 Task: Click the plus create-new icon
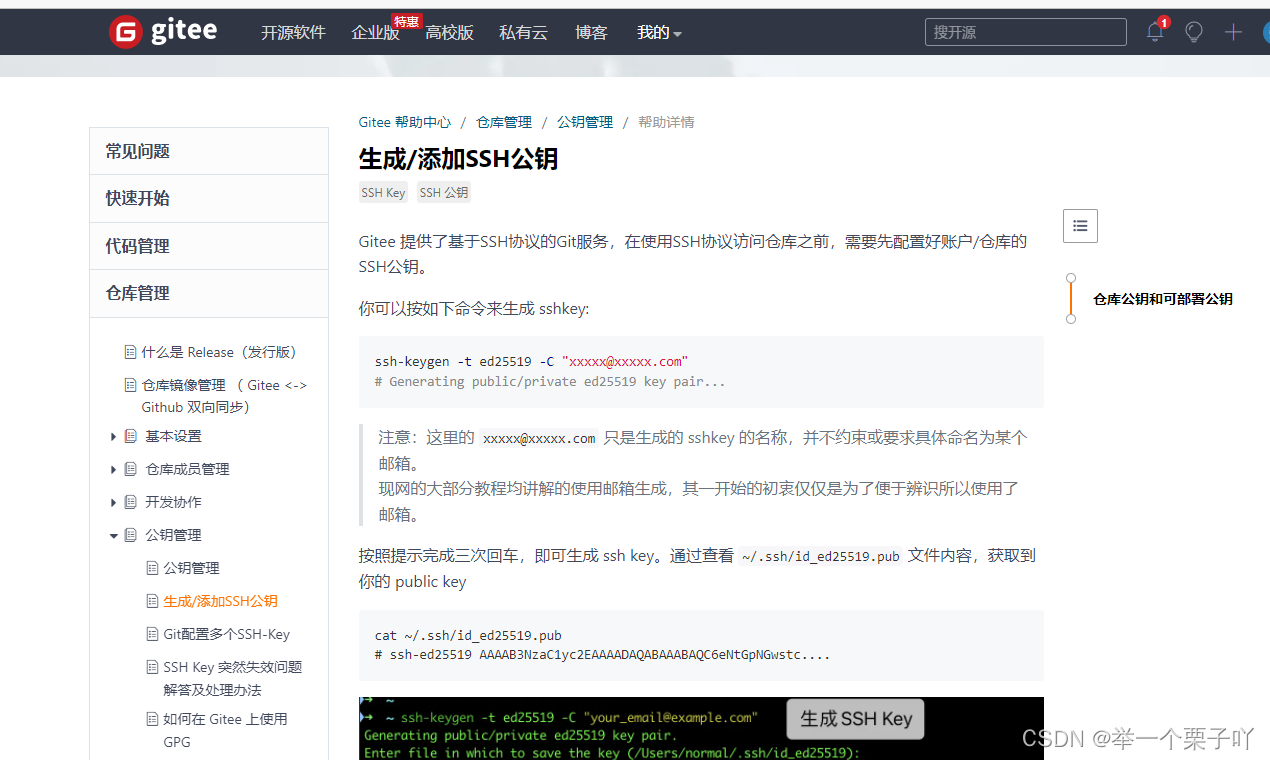1234,32
